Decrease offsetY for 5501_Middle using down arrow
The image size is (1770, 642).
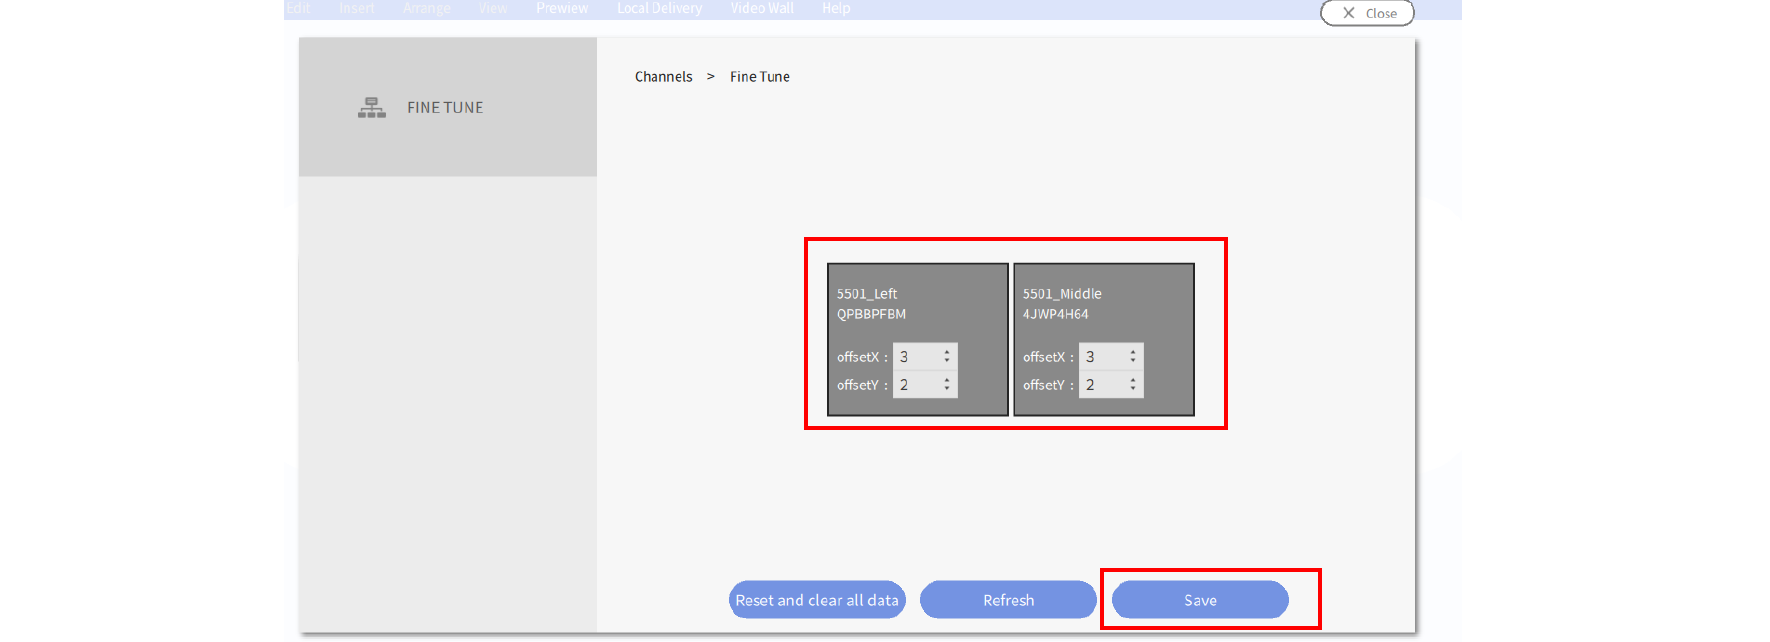[1133, 389]
